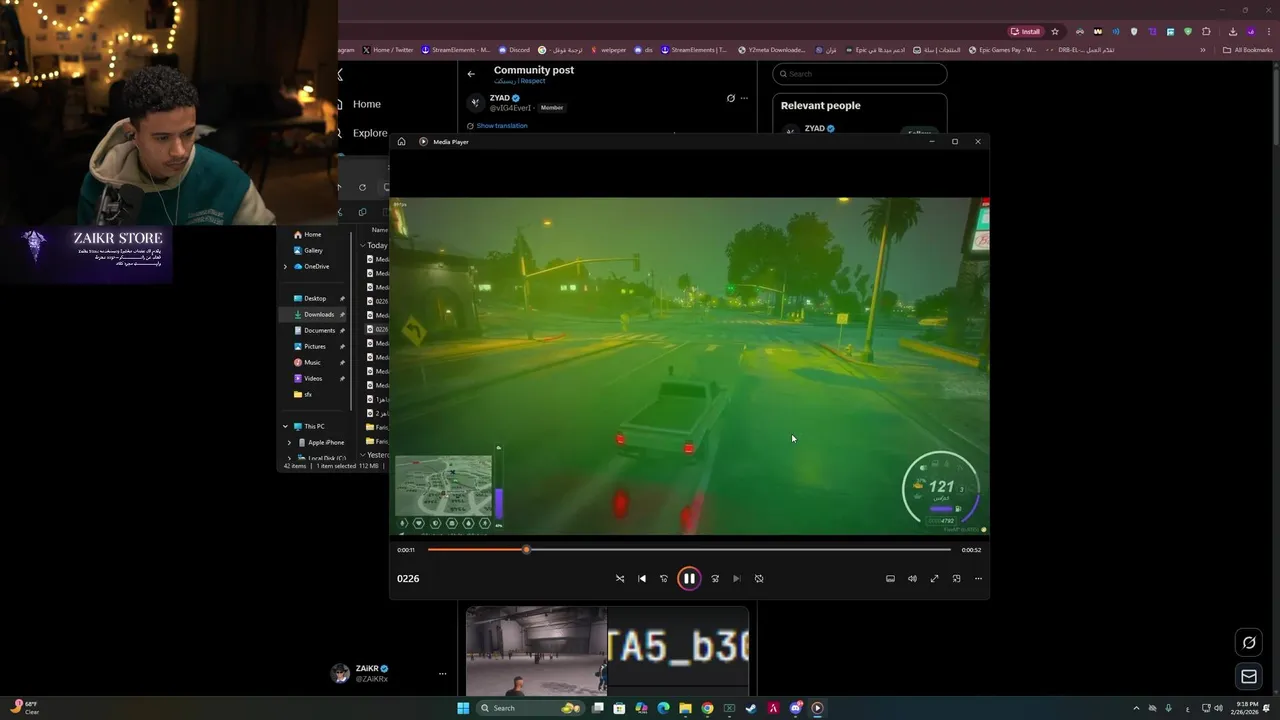Click the Media Player seek bar handle
Viewport: 1280px width, 720px height.
coord(526,549)
